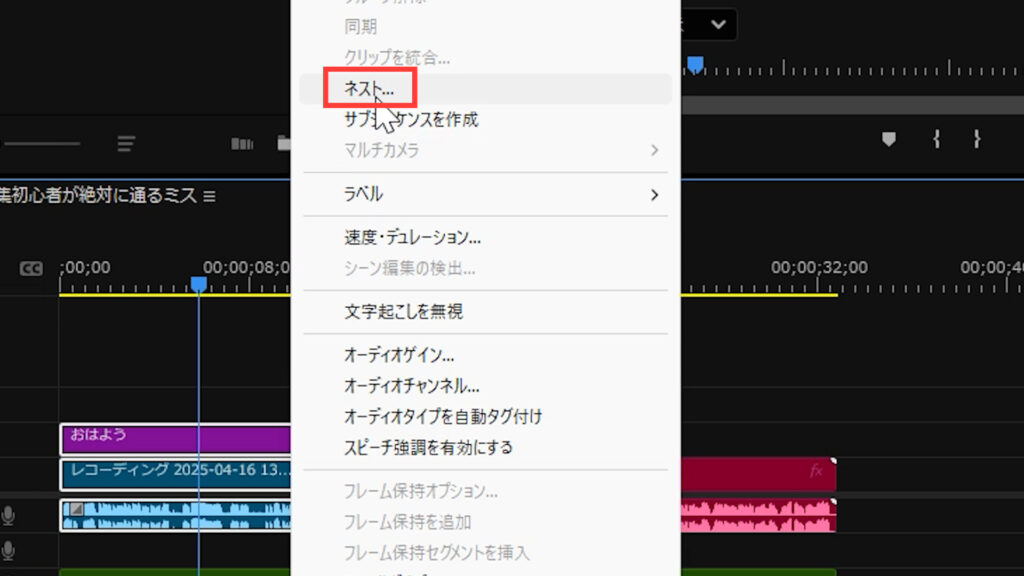Choose ネスト... from the context menu
This screenshot has height=576, width=1024.
pos(485,89)
